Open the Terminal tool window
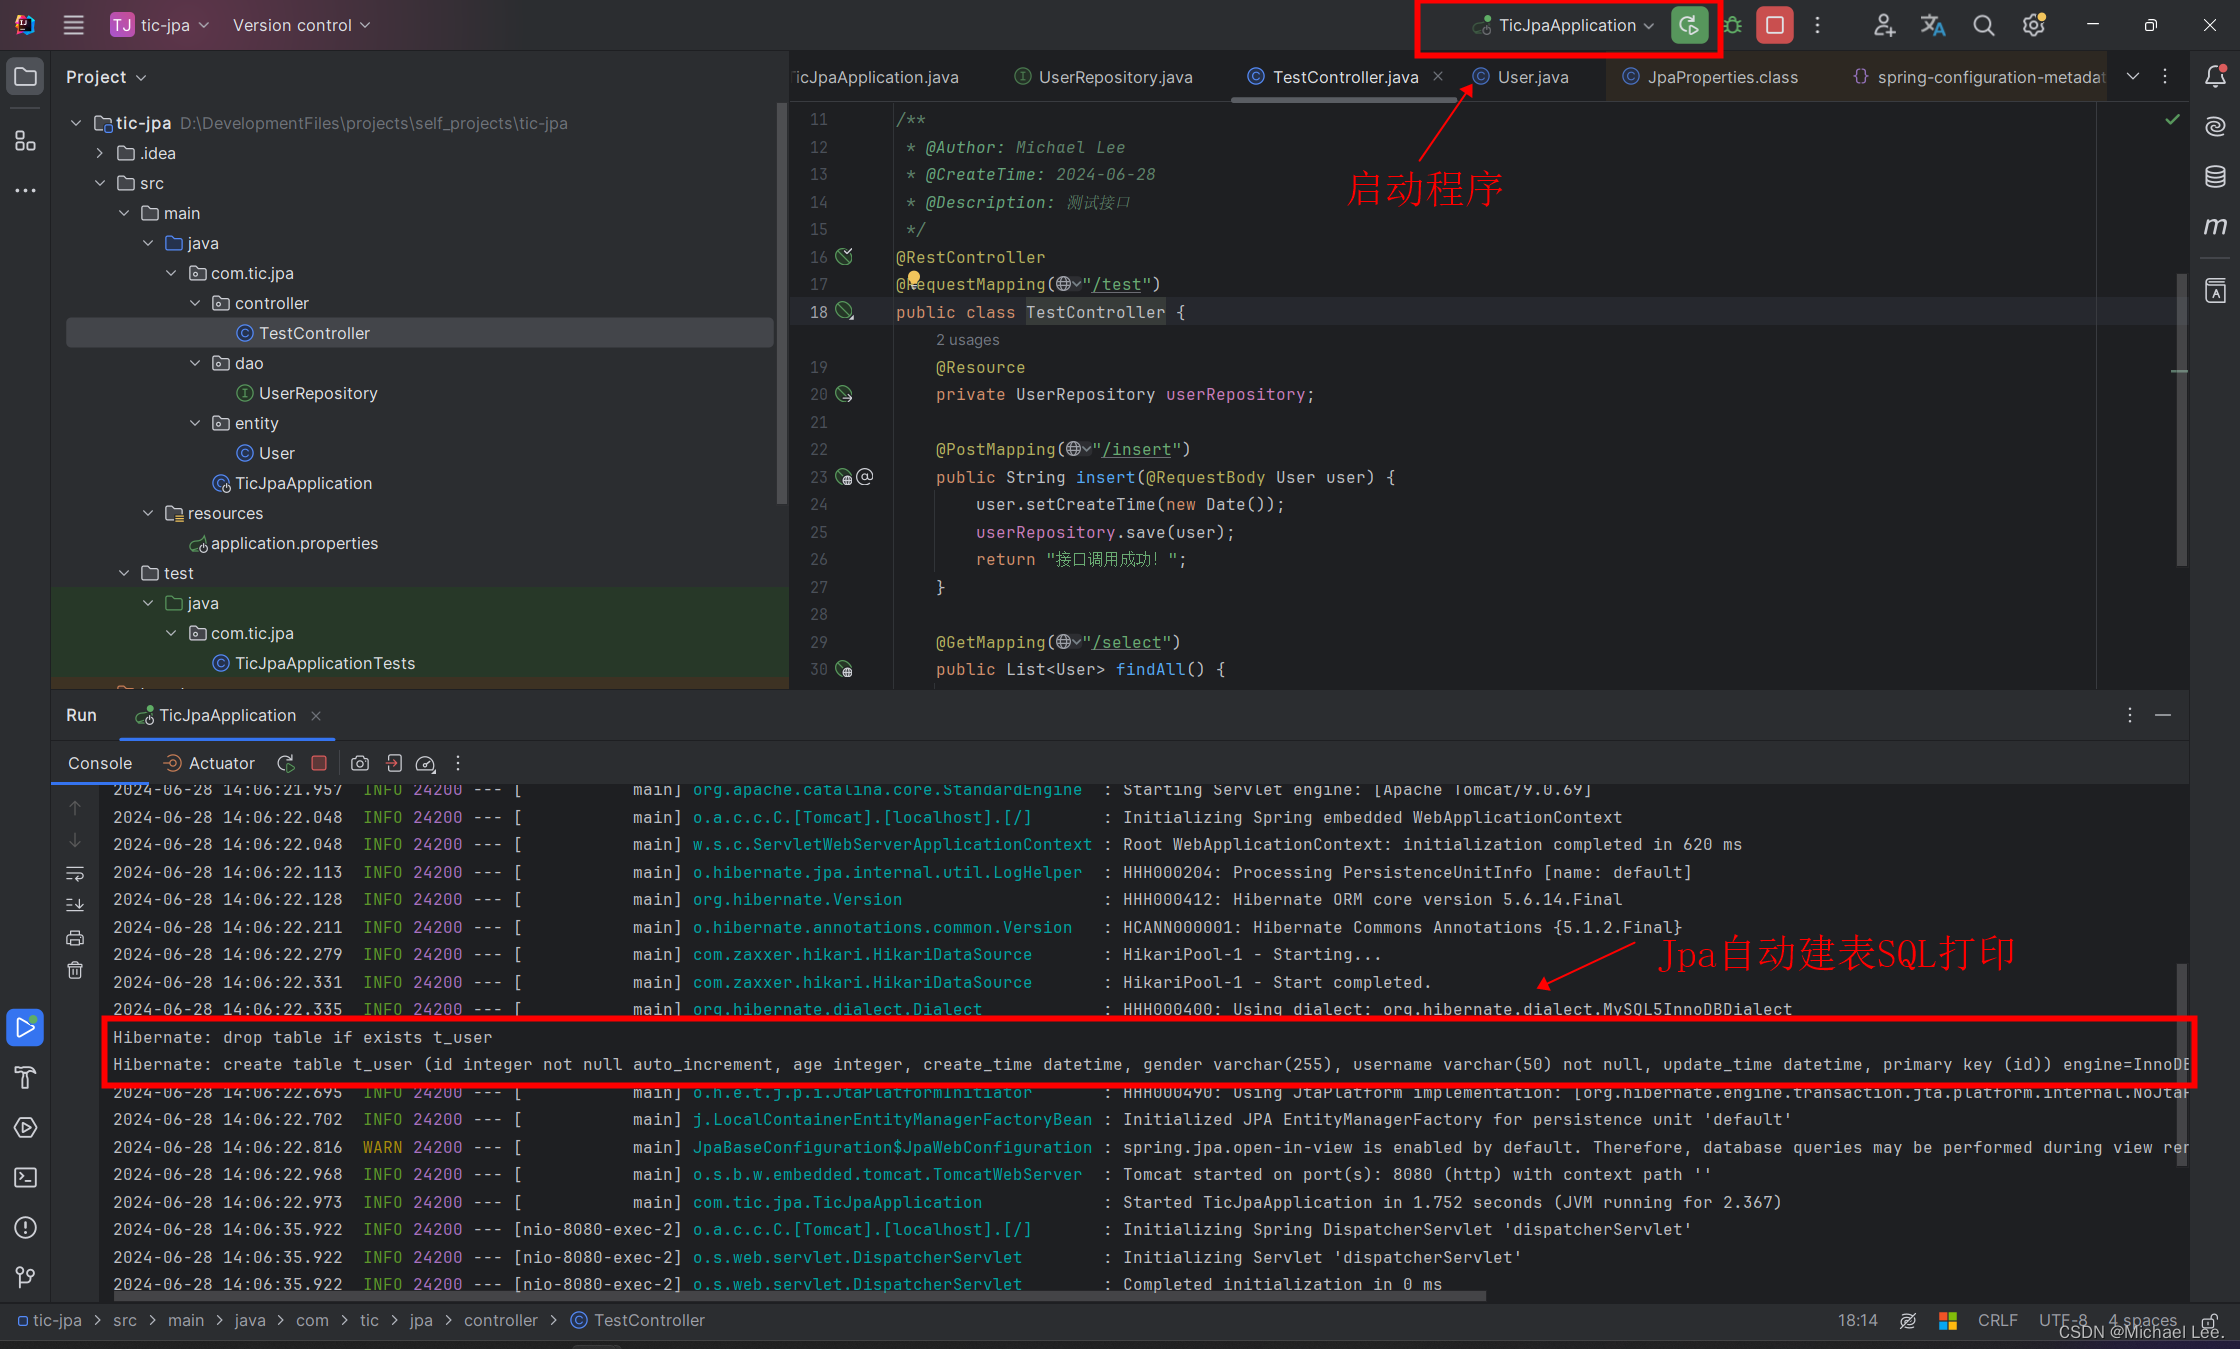Screen dimensions: 2240x1349 click(26, 1177)
